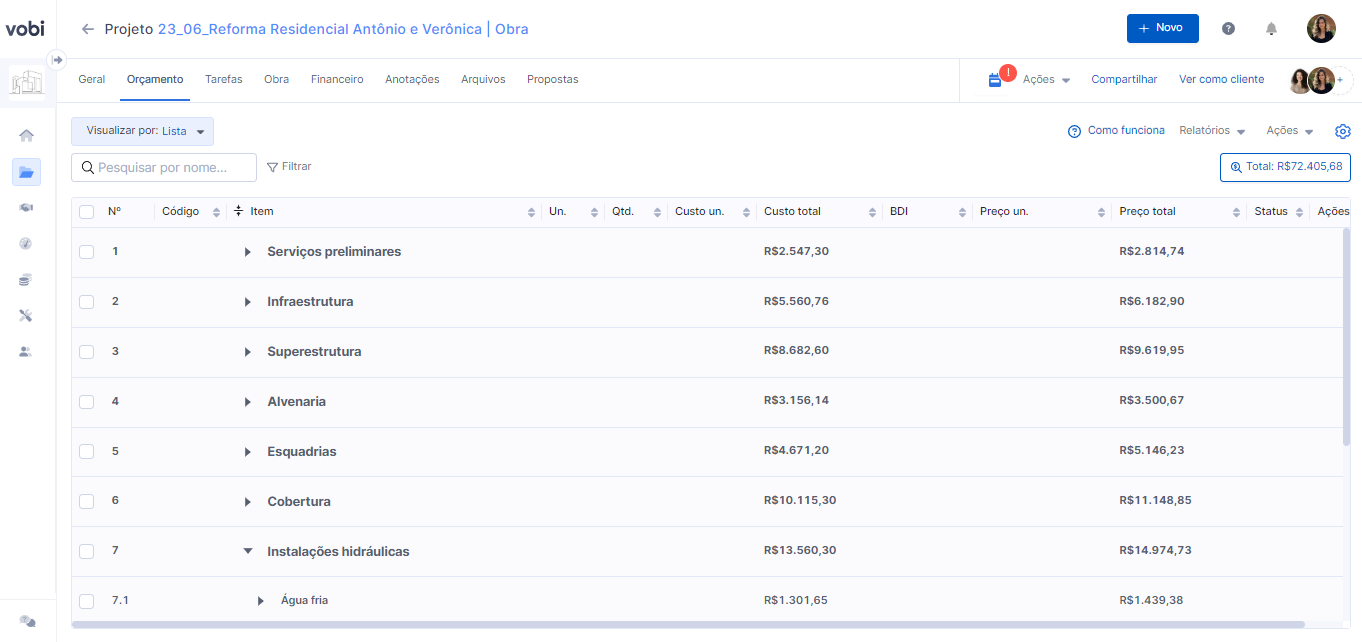
Task: Expand the Cobertura group
Action: 248,502
